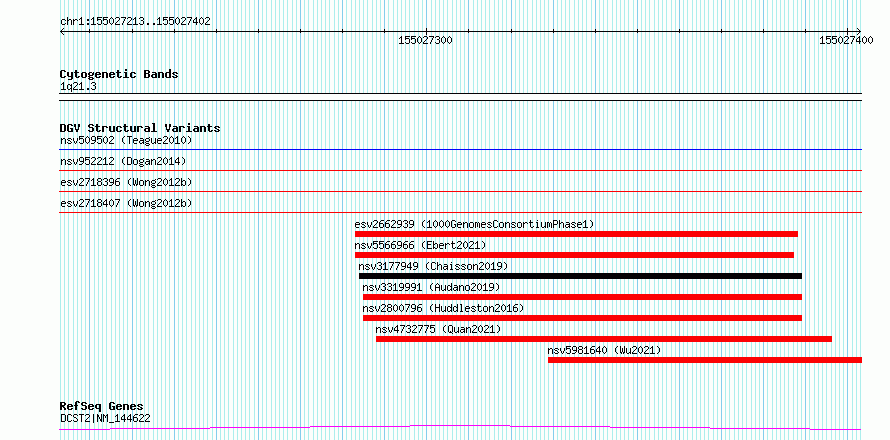Click the red bar under nsv2800796
890x440 pixels.
[x=582, y=318]
